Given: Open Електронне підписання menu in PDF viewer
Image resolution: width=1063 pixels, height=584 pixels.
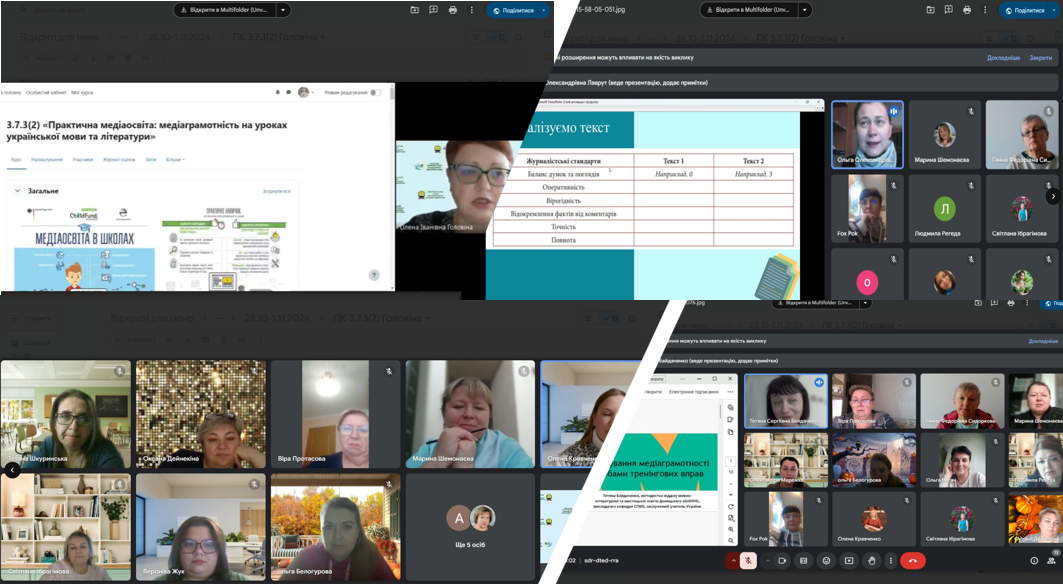Looking at the screenshot, I should [694, 392].
